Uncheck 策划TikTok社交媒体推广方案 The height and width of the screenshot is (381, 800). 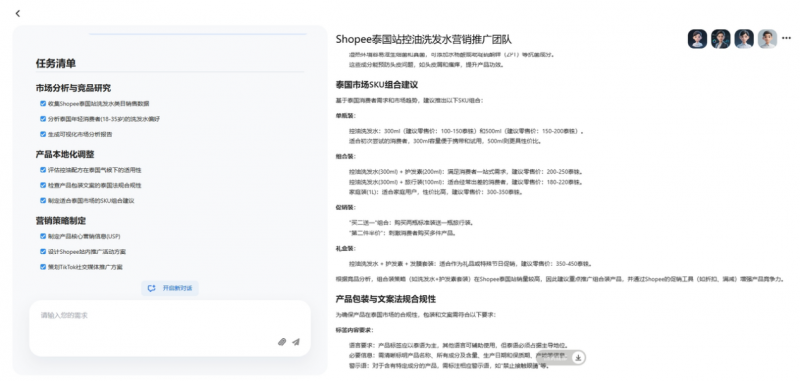(43, 267)
